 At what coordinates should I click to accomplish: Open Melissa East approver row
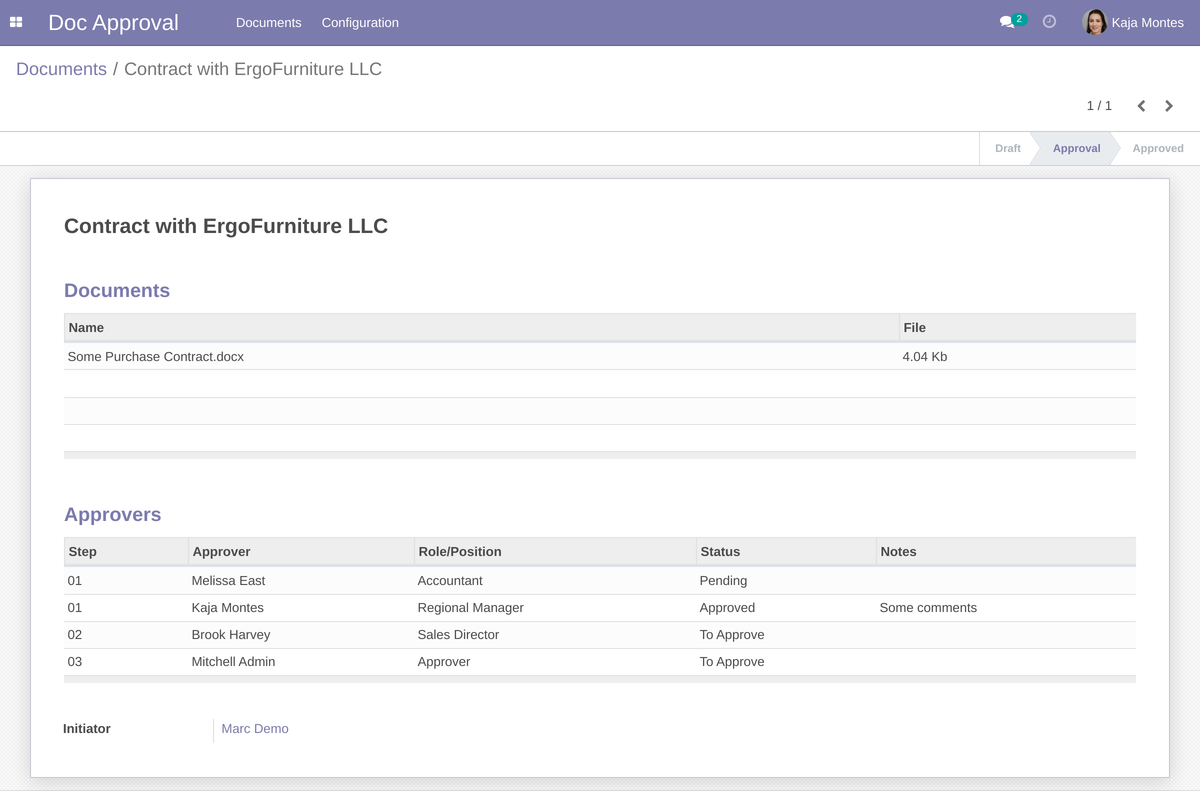(x=229, y=581)
